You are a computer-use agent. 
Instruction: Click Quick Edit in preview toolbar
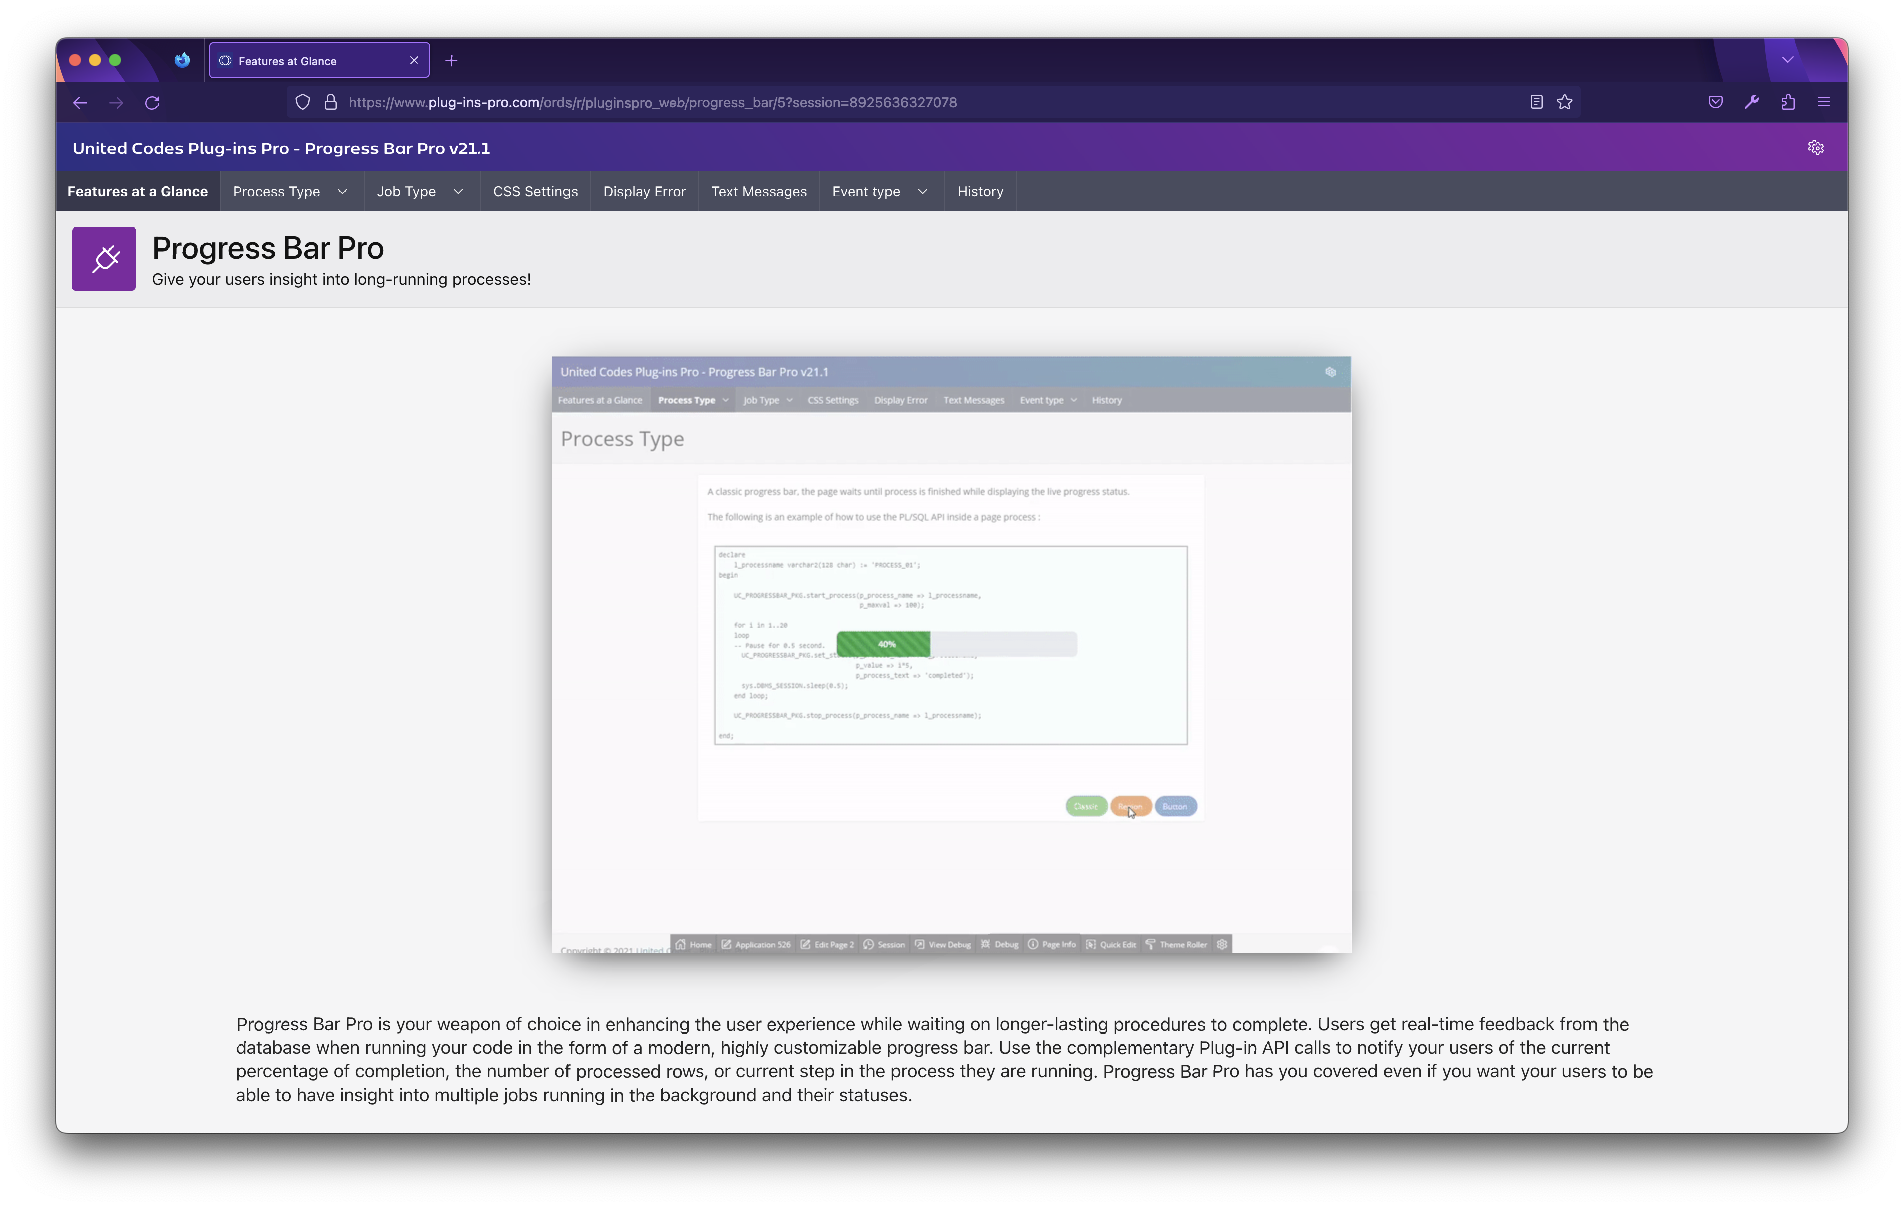pos(1111,944)
